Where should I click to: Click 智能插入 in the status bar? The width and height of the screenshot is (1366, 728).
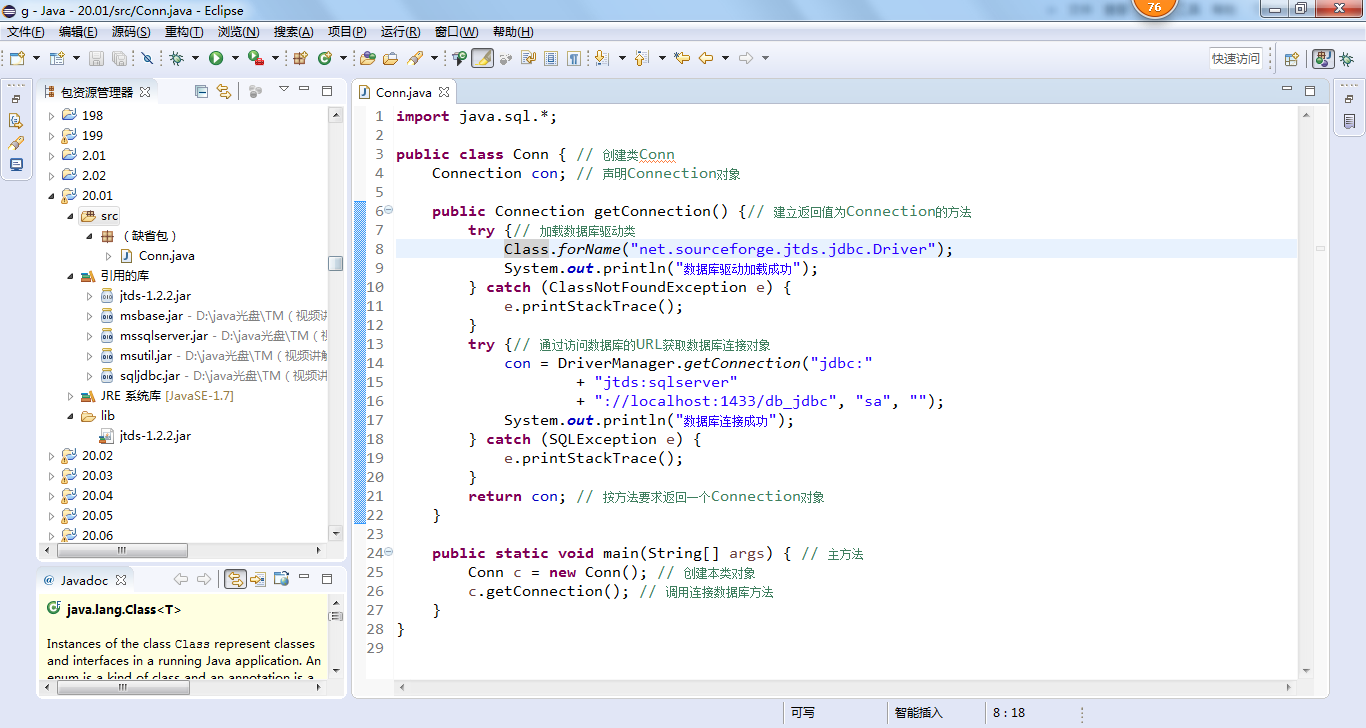pyautogui.click(x=918, y=713)
